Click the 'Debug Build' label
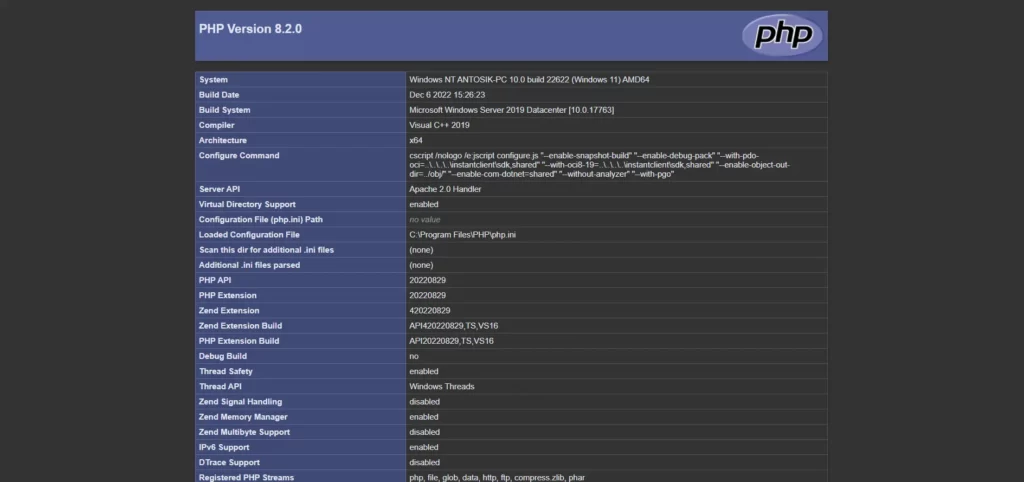1024x482 pixels. point(223,356)
